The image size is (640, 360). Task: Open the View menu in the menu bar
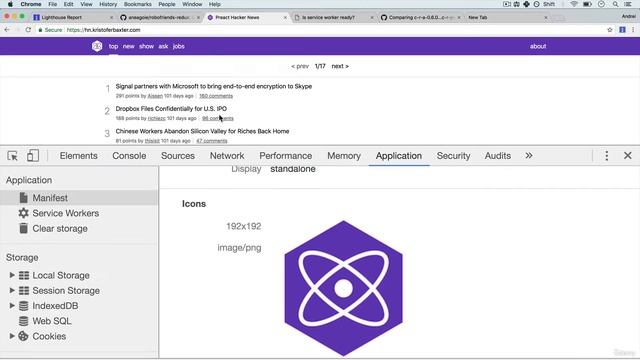(x=86, y=4)
